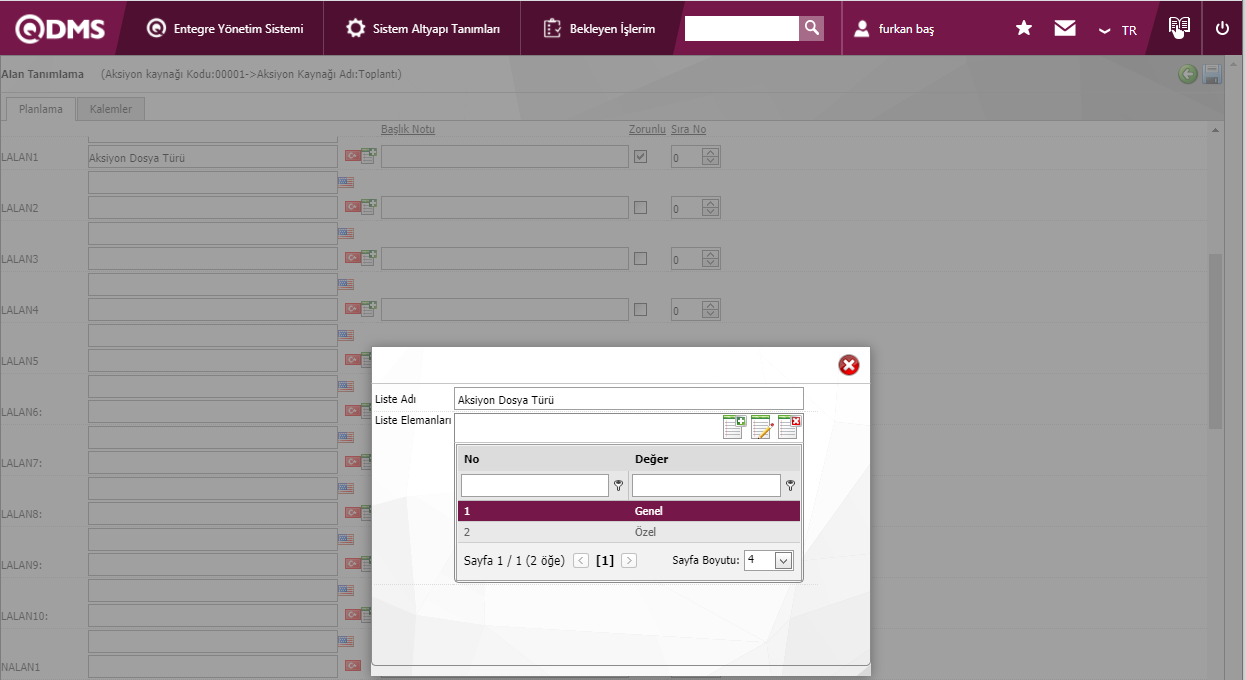Screen dimensions: 1246x680
Task: Delete the selected list element
Action: click(x=789, y=428)
